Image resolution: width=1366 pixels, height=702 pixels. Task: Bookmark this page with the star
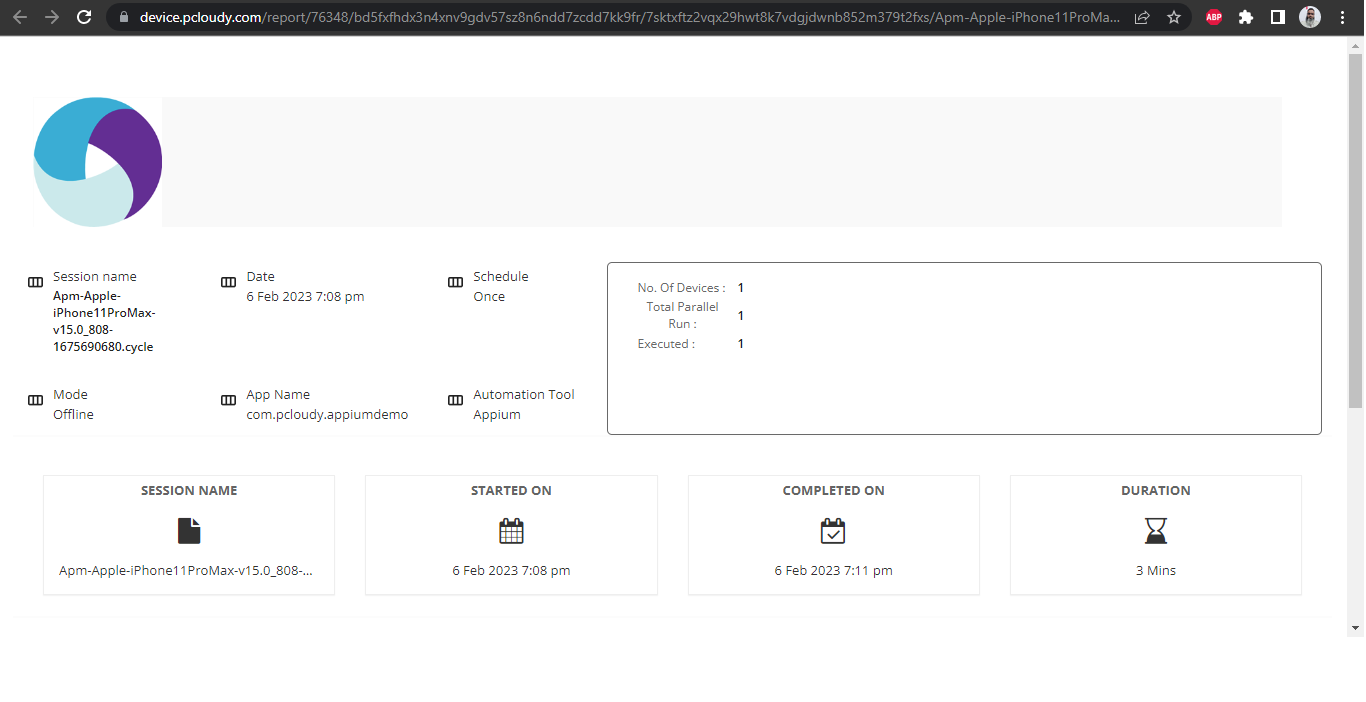click(1174, 17)
